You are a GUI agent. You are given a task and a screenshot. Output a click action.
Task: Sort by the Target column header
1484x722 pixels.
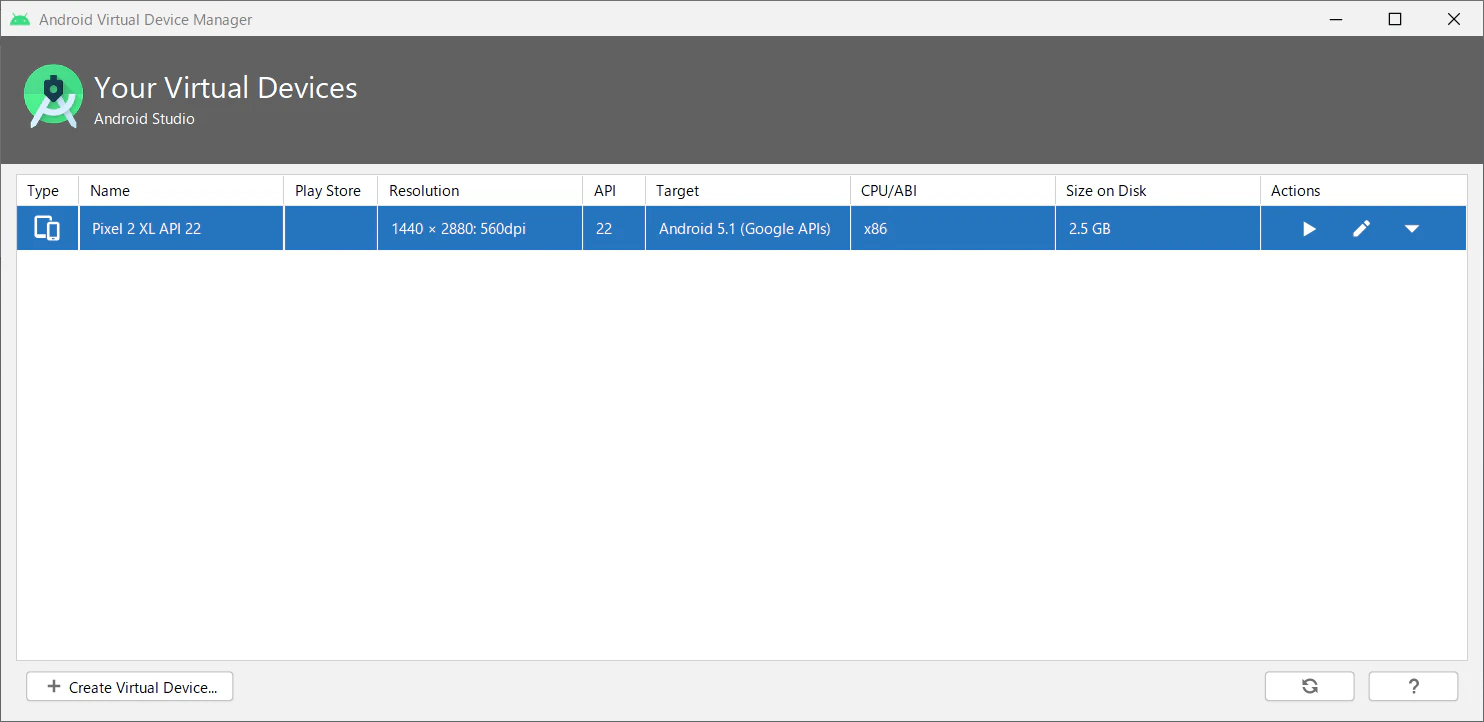(x=748, y=191)
